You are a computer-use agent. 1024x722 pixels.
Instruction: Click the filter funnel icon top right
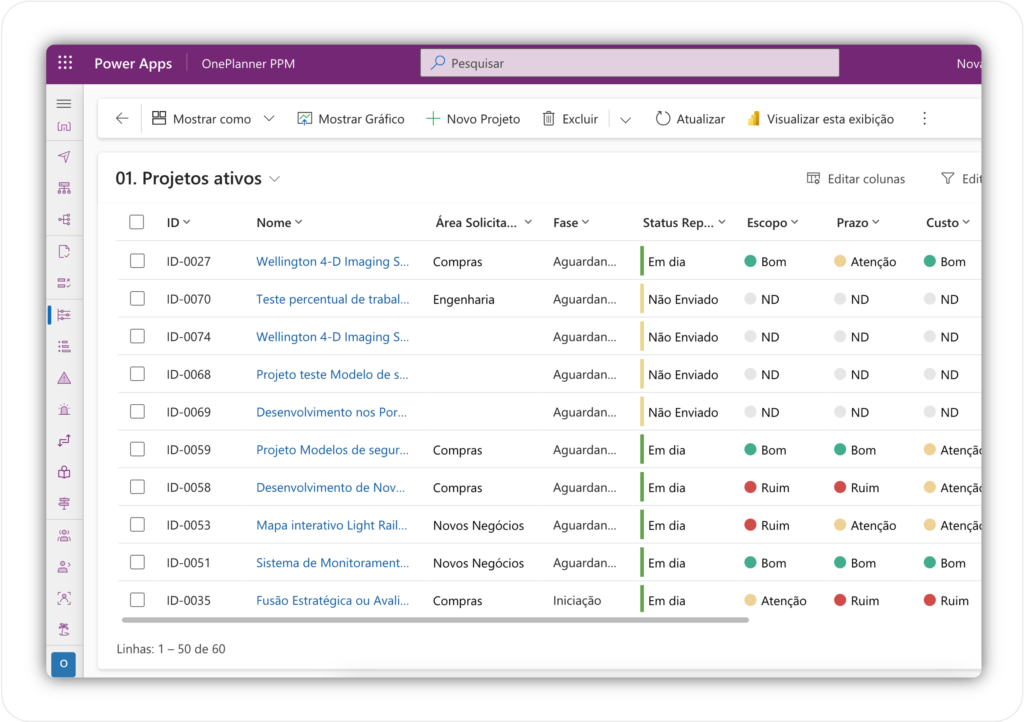(x=948, y=178)
